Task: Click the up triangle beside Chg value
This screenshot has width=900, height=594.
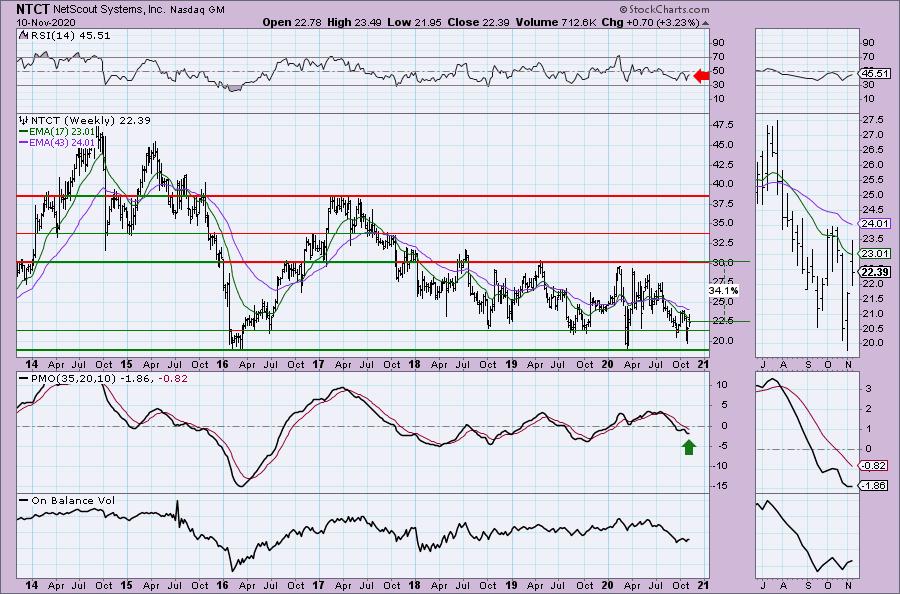Action: [x=705, y=24]
